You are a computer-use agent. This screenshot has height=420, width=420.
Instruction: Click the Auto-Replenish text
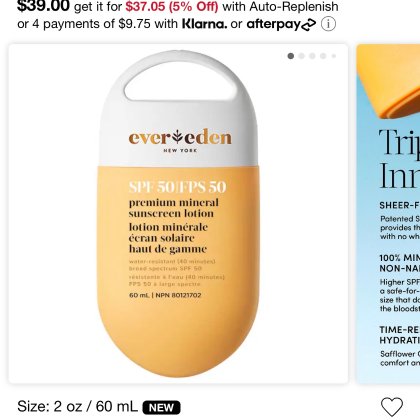[294, 6]
